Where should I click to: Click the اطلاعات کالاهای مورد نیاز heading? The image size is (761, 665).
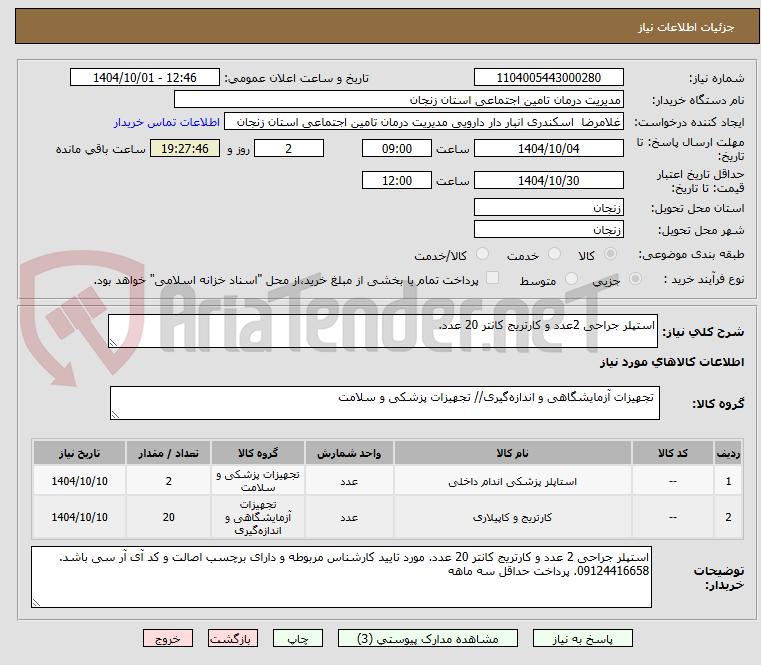(x=672, y=362)
